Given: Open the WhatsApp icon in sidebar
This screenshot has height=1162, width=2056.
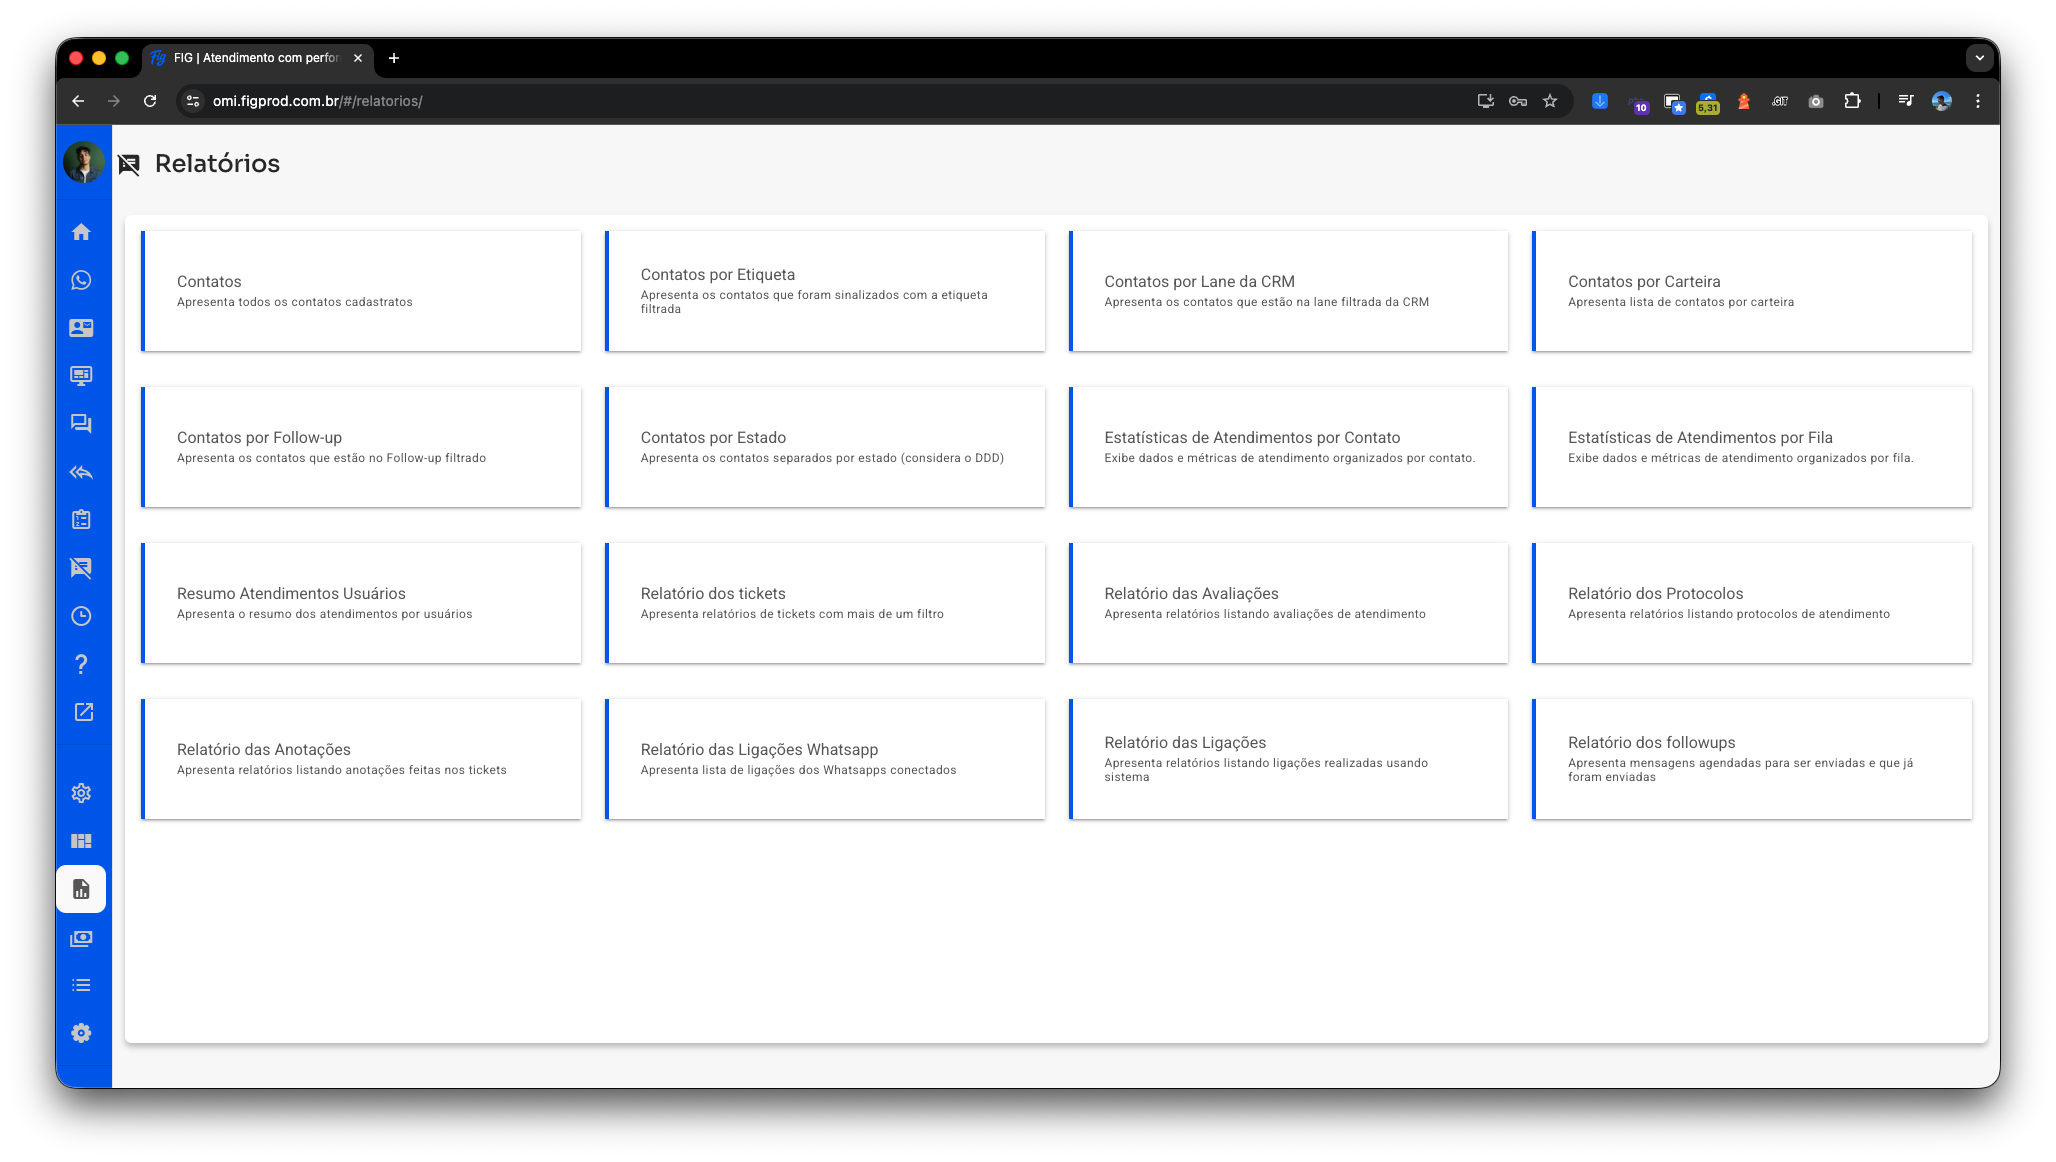Looking at the screenshot, I should 82,280.
